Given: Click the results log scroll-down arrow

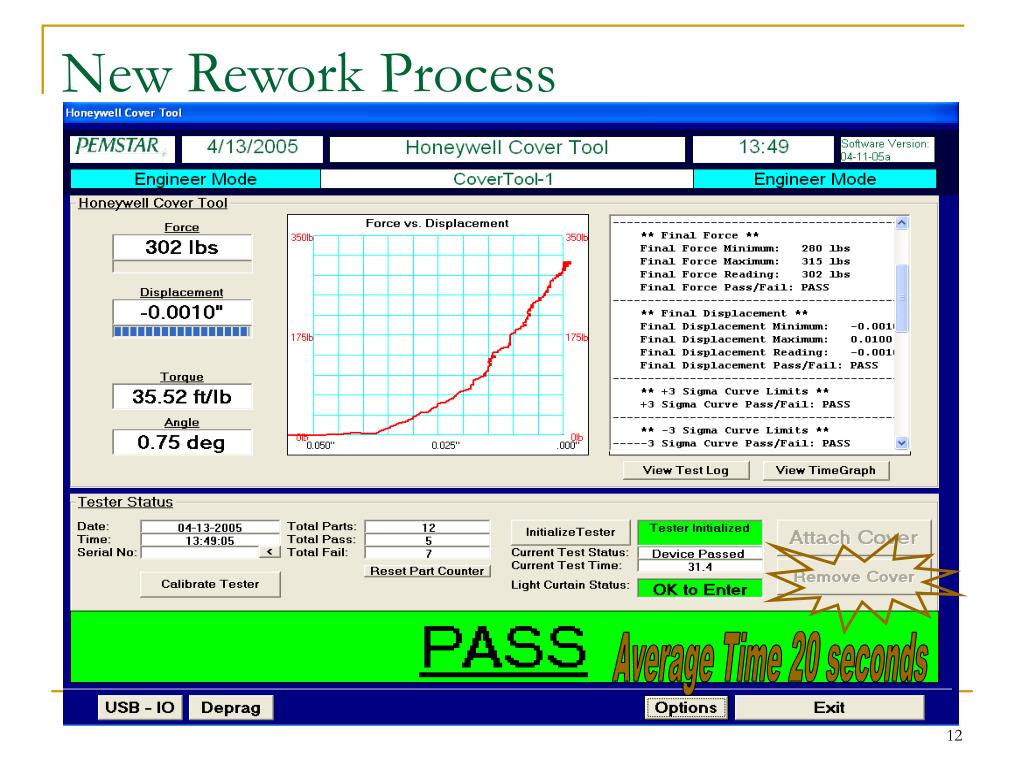Looking at the screenshot, I should tap(902, 443).
